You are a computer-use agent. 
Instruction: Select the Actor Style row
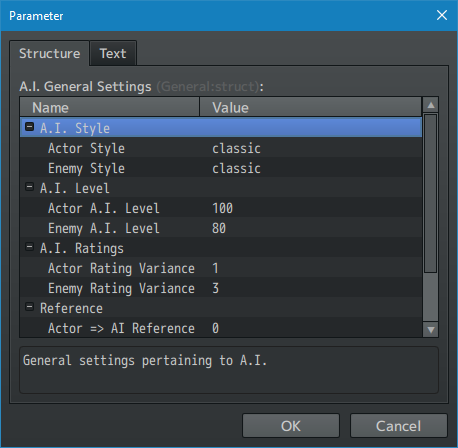pyautogui.click(x=221, y=148)
